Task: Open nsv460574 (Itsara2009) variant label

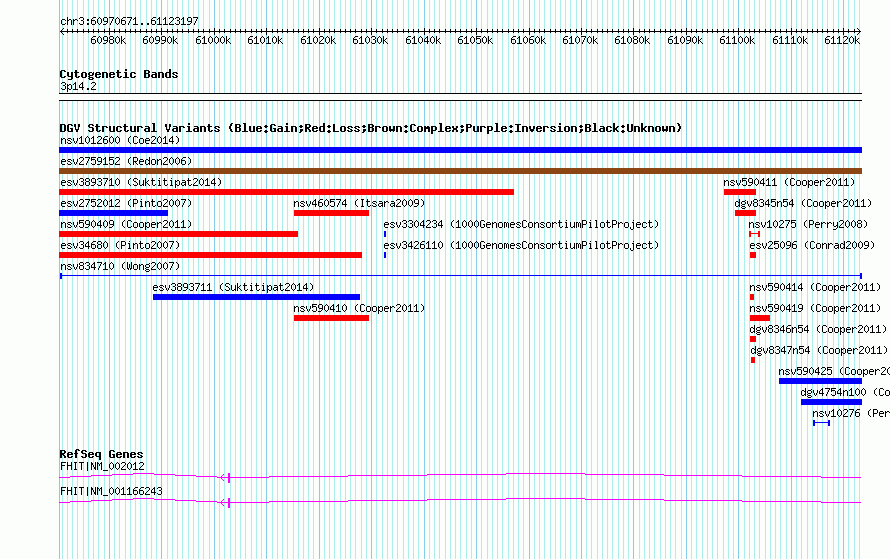Action: [359, 203]
